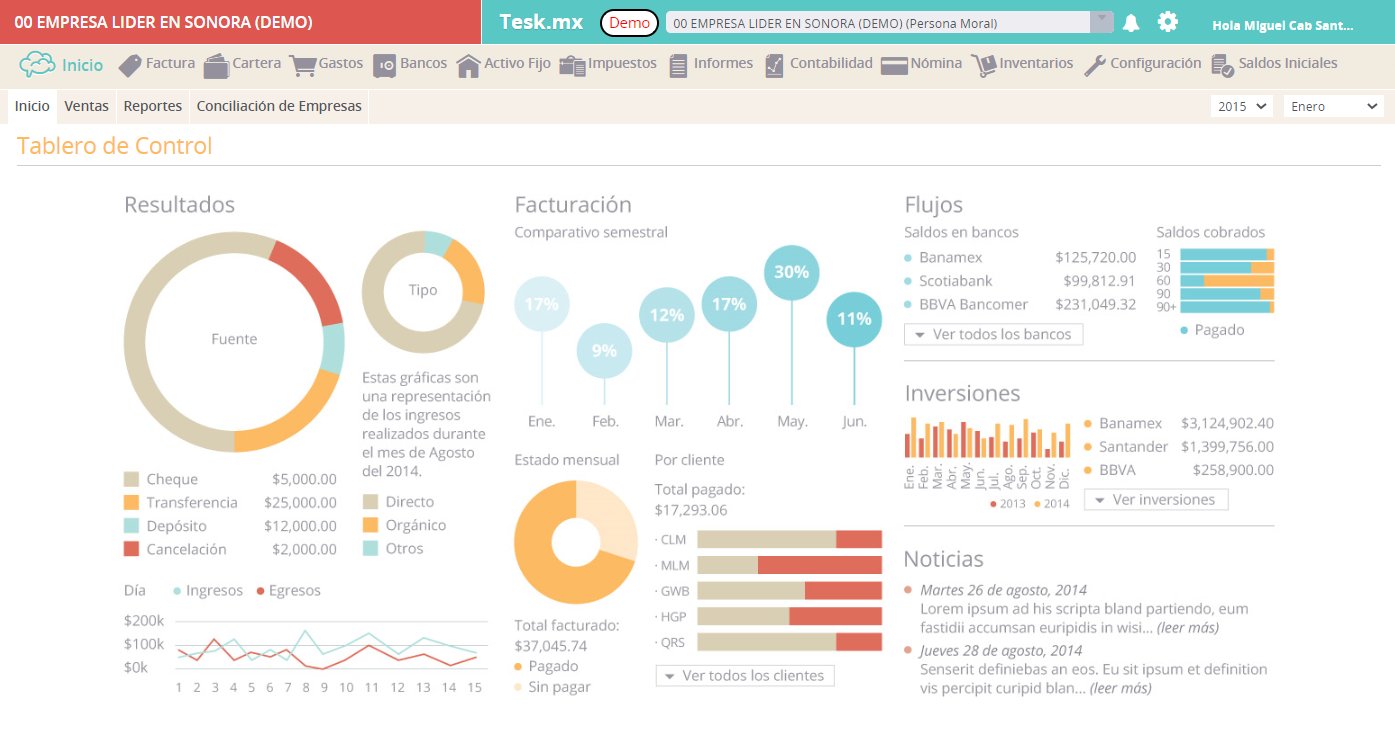Screen dimensions: 1395x731
Task: Toggle the 2013 investments legend
Action: tap(1007, 503)
